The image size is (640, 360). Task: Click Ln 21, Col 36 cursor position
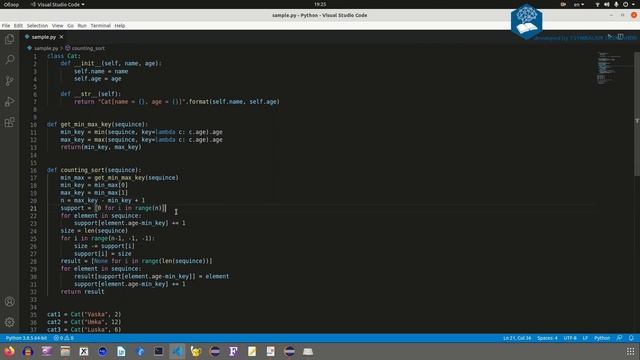click(x=517, y=338)
